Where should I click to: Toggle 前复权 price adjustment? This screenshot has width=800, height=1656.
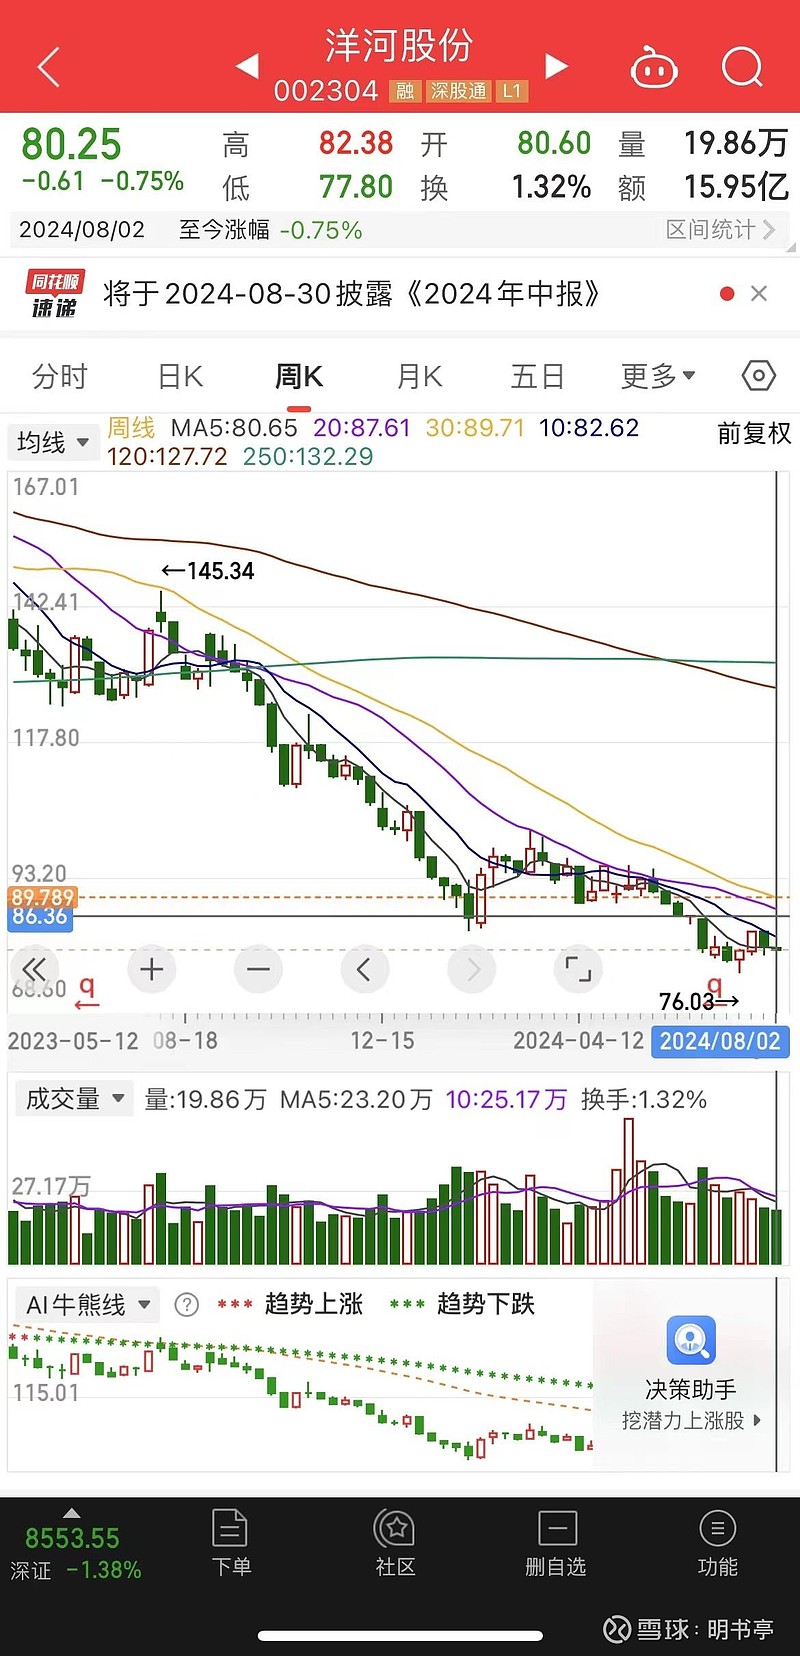pyautogui.click(x=754, y=433)
